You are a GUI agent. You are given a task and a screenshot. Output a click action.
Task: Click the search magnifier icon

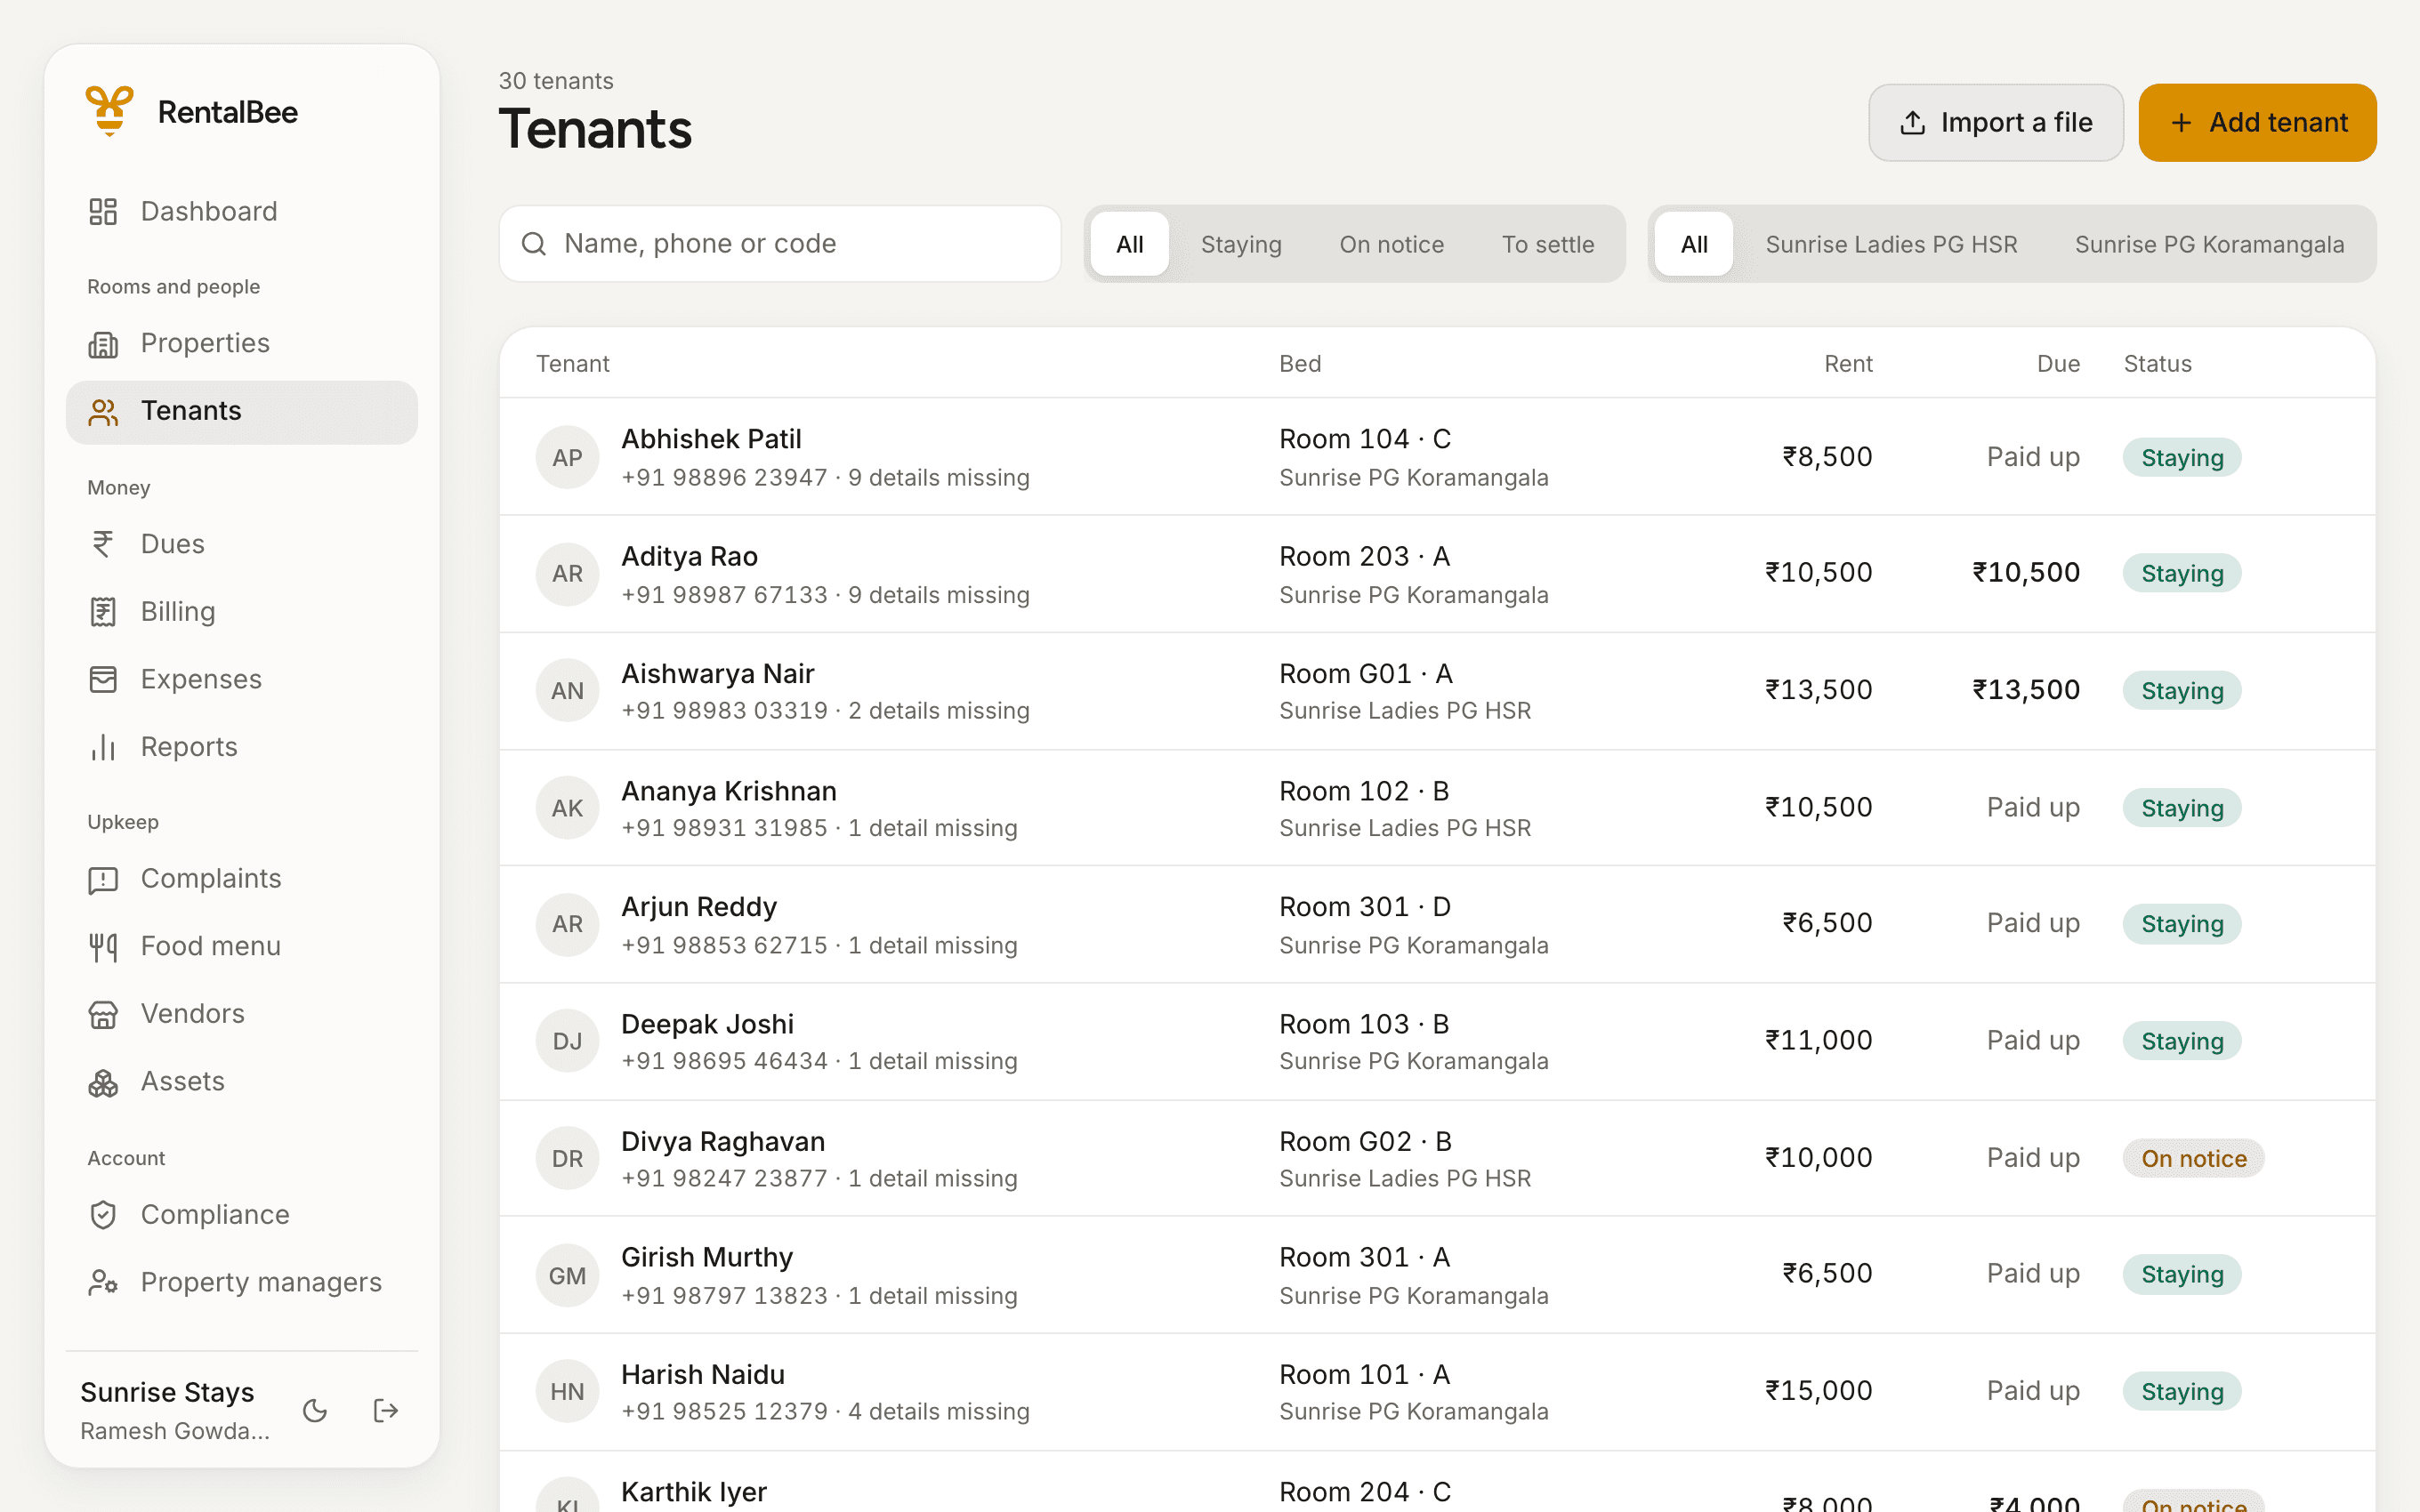[534, 244]
